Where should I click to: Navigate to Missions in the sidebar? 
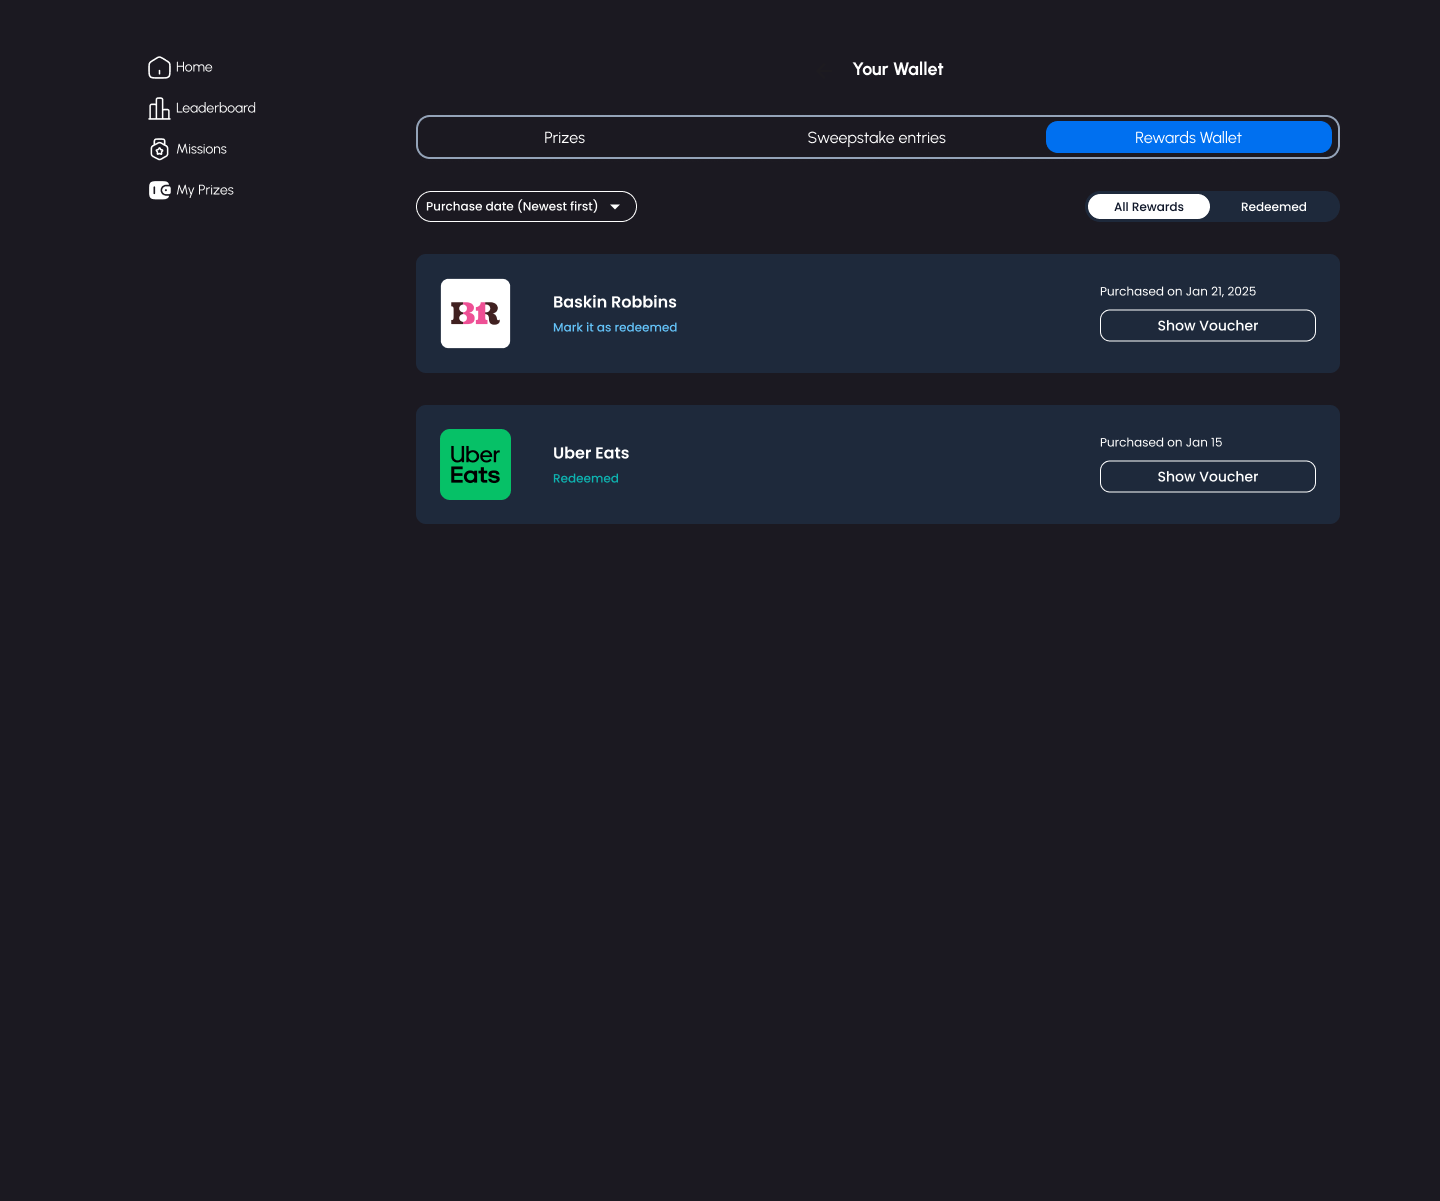coord(188,149)
